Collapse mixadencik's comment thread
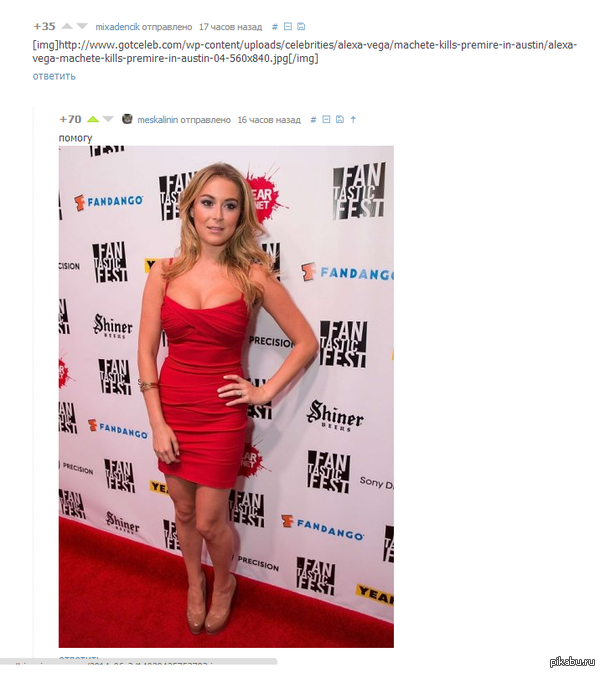 [x=288, y=27]
